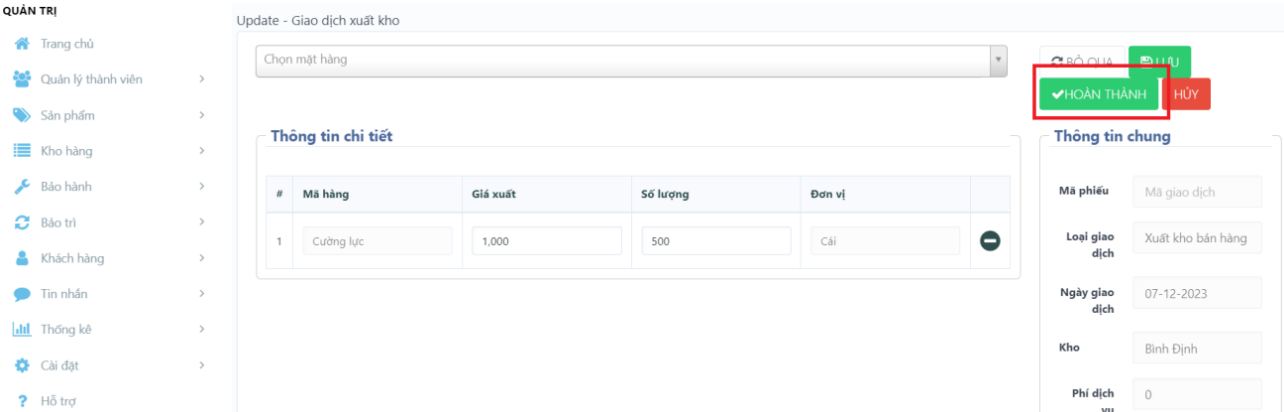The height and width of the screenshot is (412, 1284).
Task: Open Trang chủ menu item
Action: 67,44
